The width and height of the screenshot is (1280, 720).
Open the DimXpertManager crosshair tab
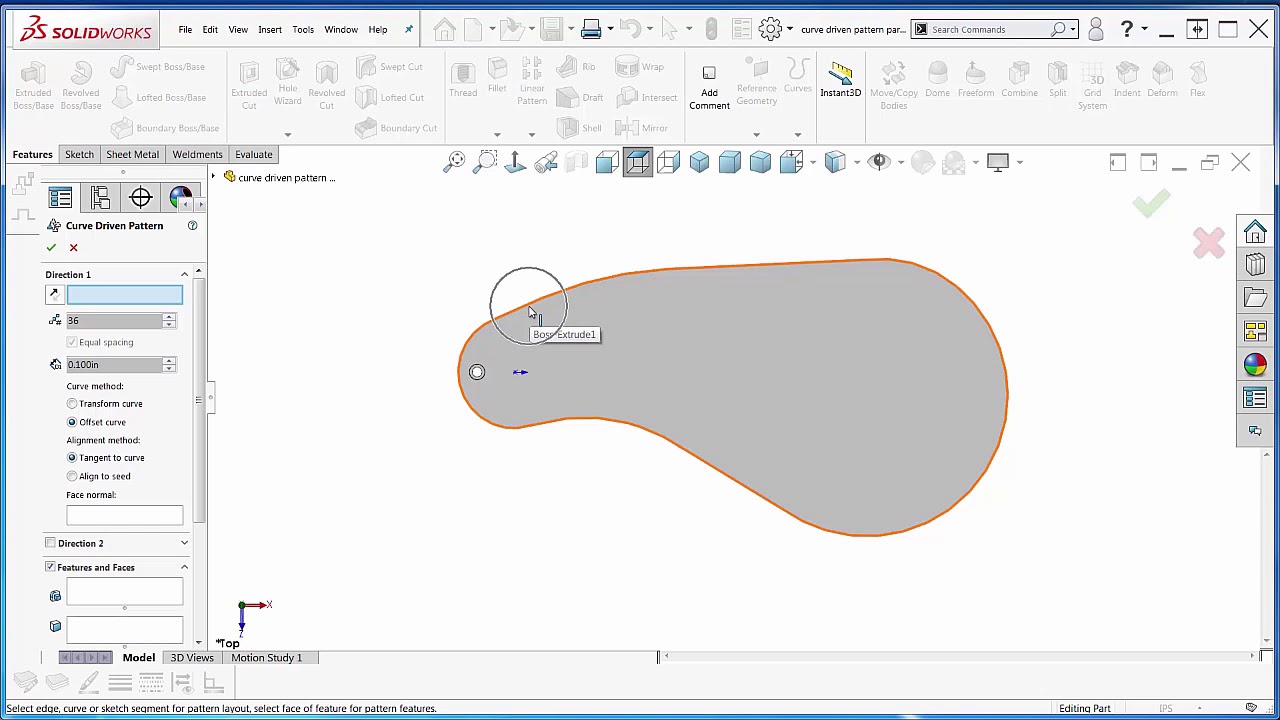pyautogui.click(x=140, y=198)
